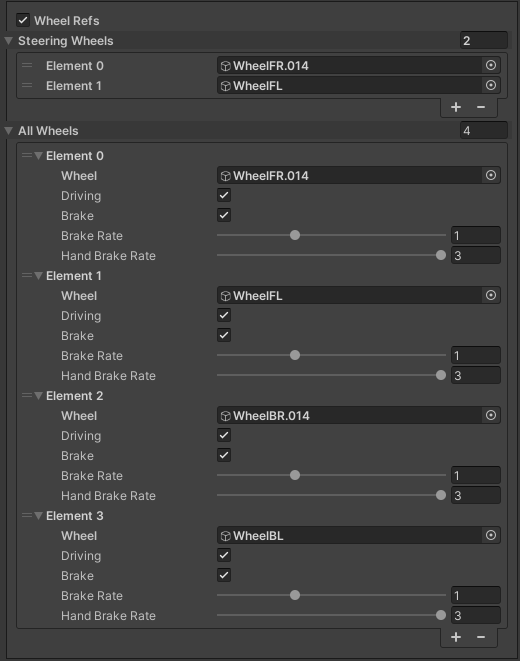Click Steering Wheels size field showing 2
Screen dimensions: 520x661
pyautogui.click(x=484, y=40)
